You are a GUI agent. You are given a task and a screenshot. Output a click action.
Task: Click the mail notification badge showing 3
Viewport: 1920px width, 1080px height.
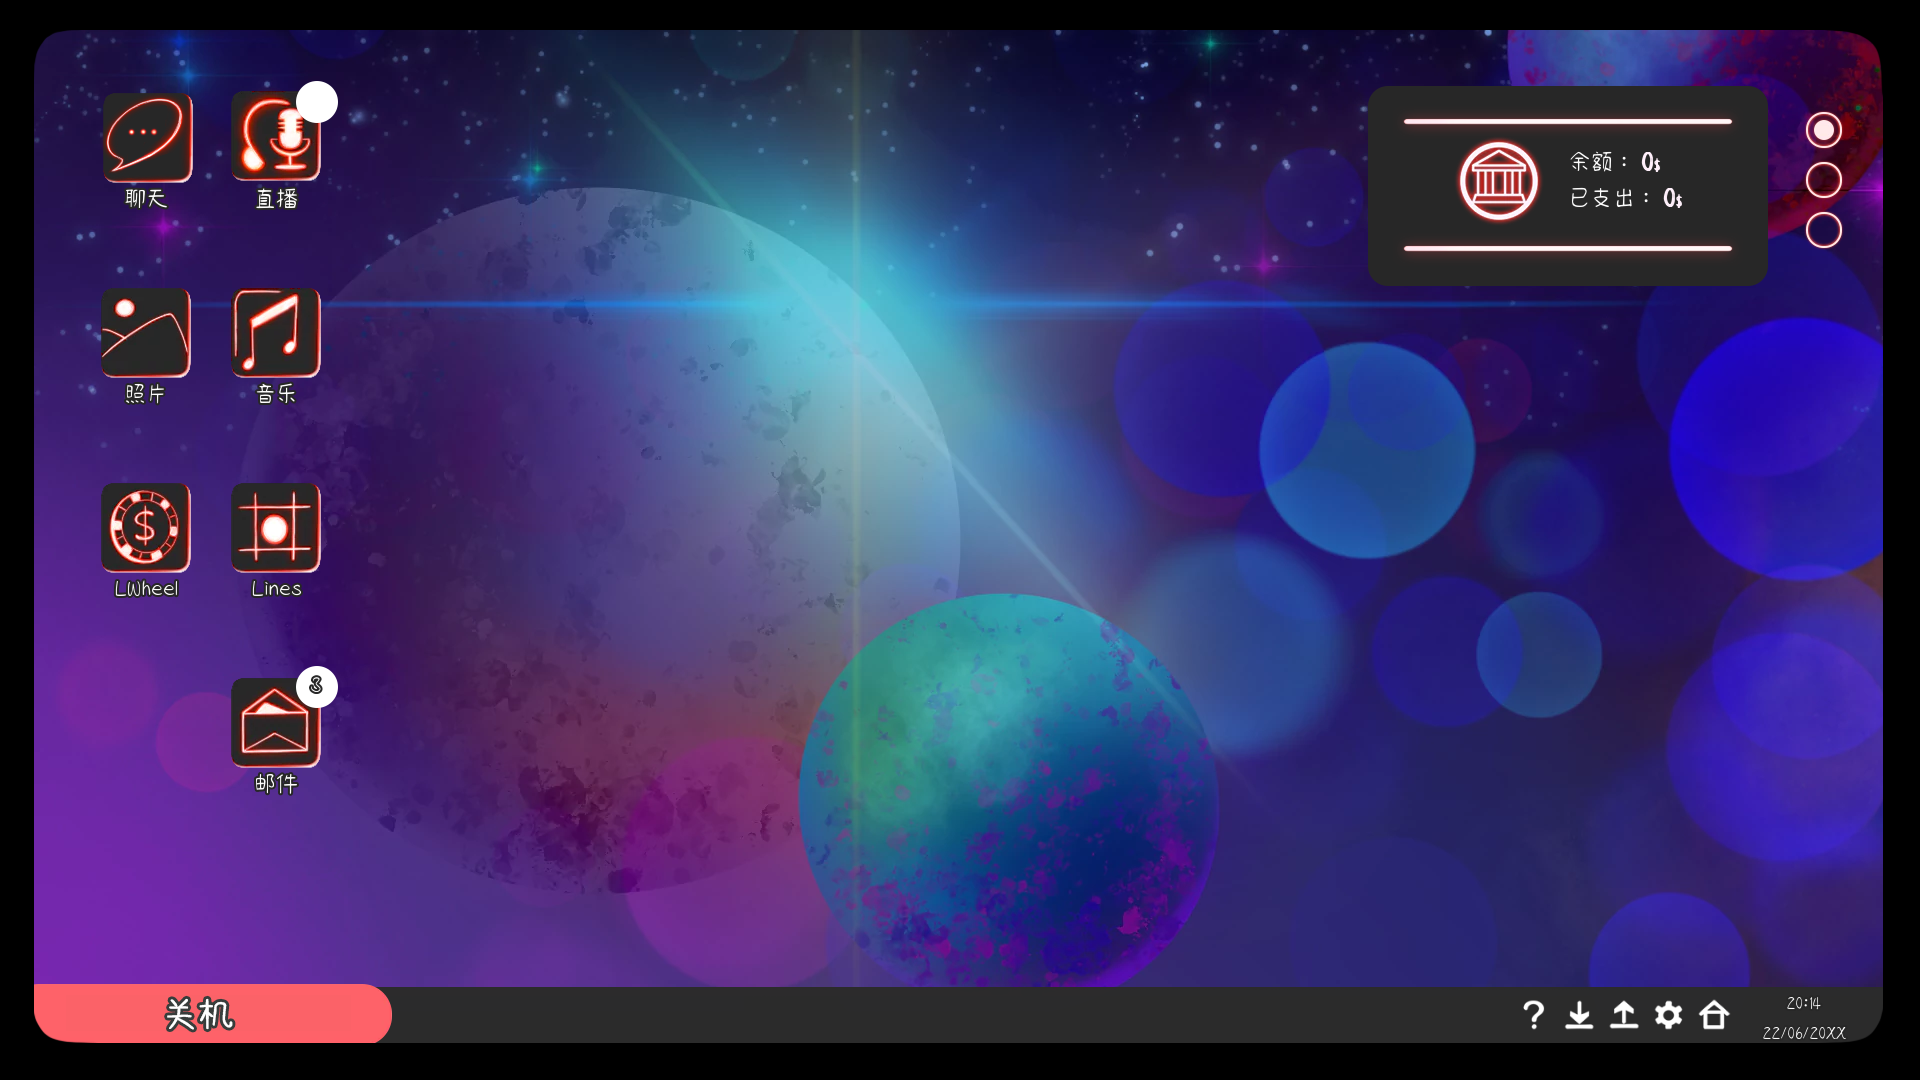317,686
